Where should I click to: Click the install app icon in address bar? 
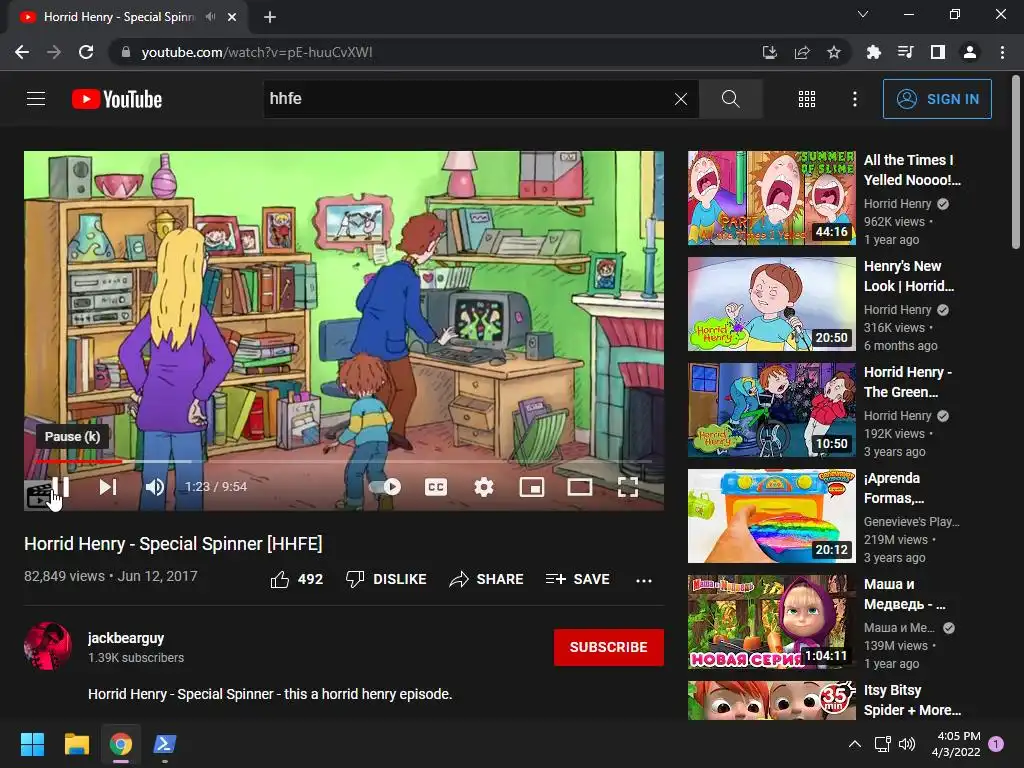coord(770,52)
